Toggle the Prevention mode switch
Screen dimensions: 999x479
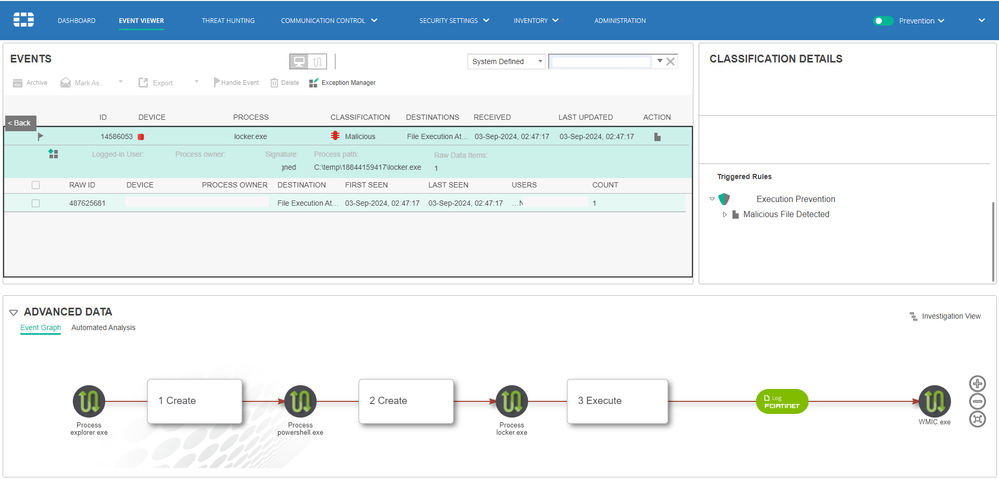[883, 20]
